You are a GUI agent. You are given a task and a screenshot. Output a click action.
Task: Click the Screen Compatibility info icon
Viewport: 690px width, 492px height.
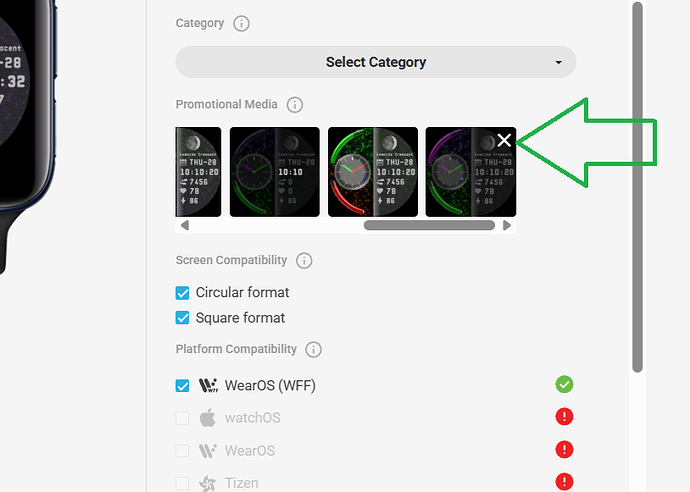pyautogui.click(x=304, y=261)
